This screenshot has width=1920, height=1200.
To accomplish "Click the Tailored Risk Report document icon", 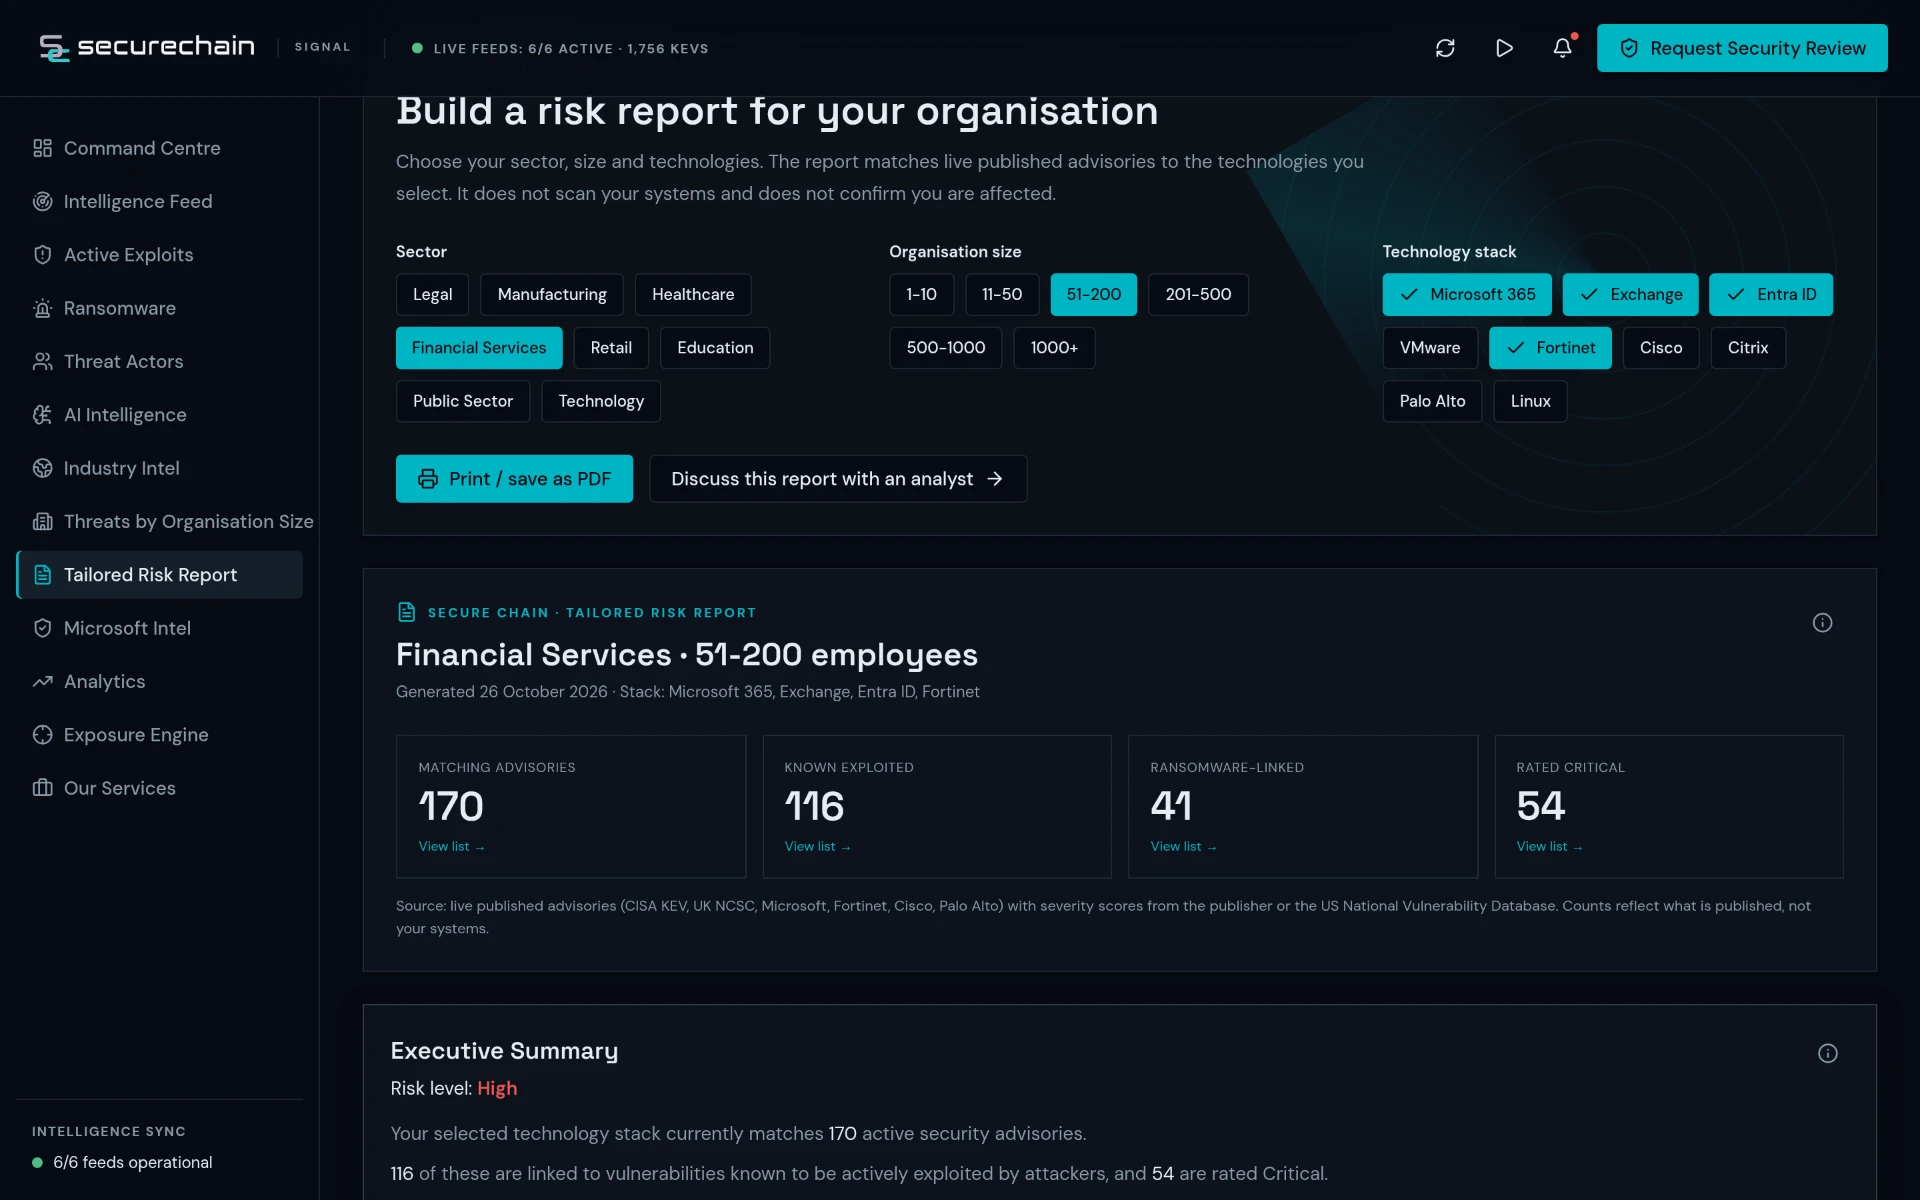I will (x=42, y=575).
